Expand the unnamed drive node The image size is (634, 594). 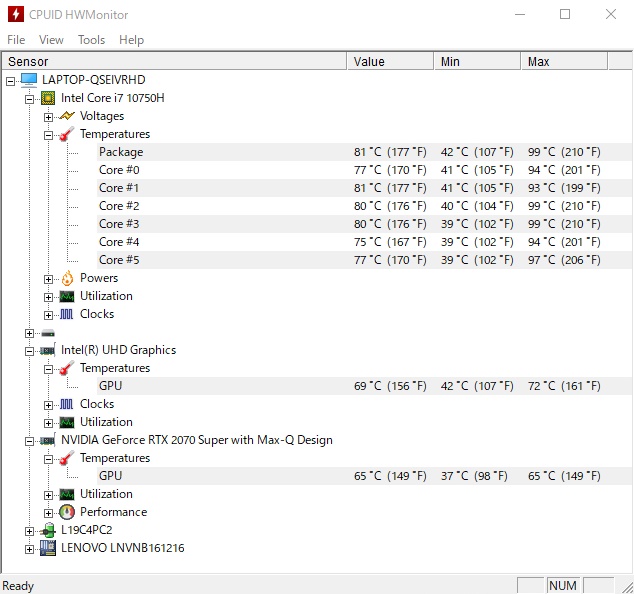(x=30, y=333)
